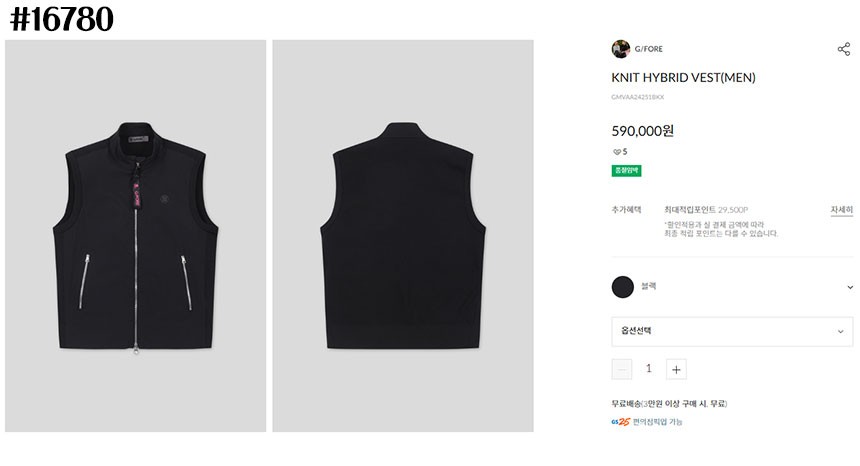View the front vest product image
The image size is (860, 466).
(x=136, y=236)
